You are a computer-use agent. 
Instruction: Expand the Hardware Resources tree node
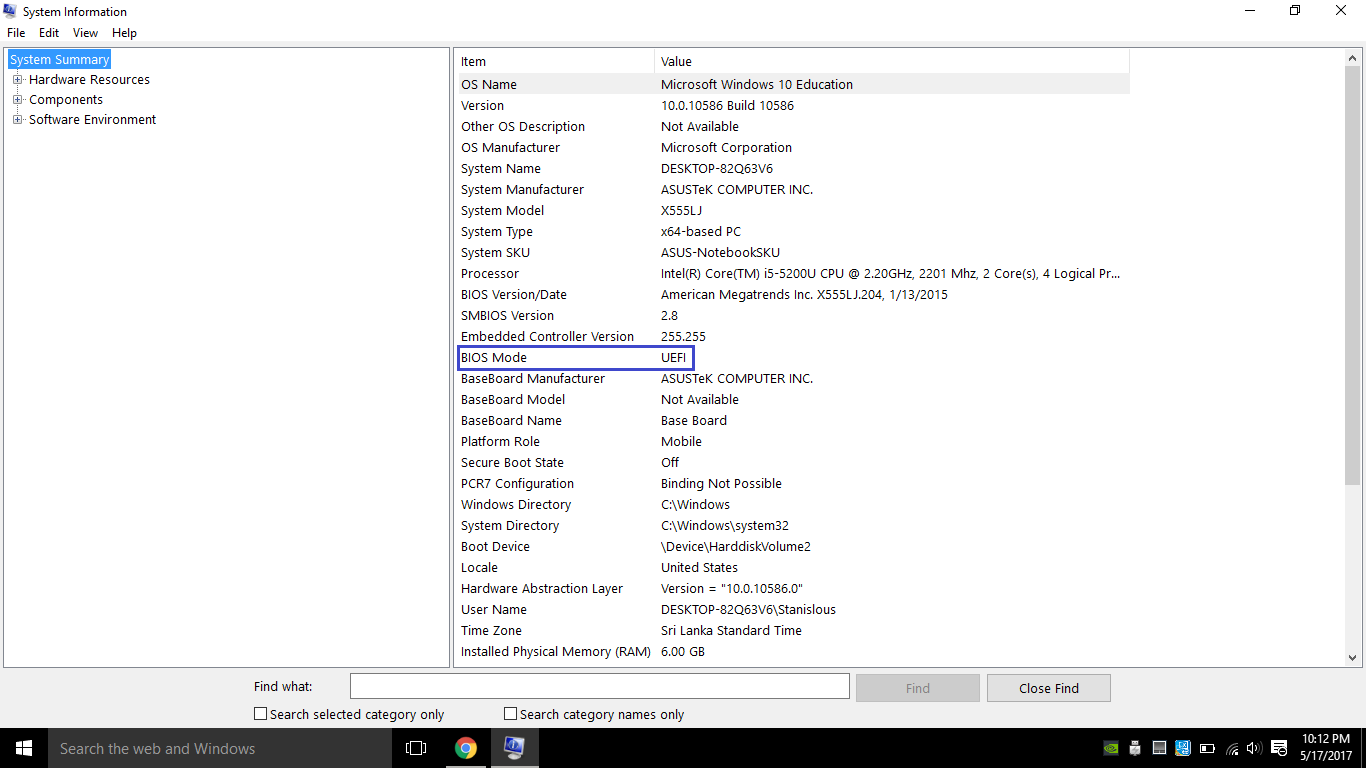point(17,80)
